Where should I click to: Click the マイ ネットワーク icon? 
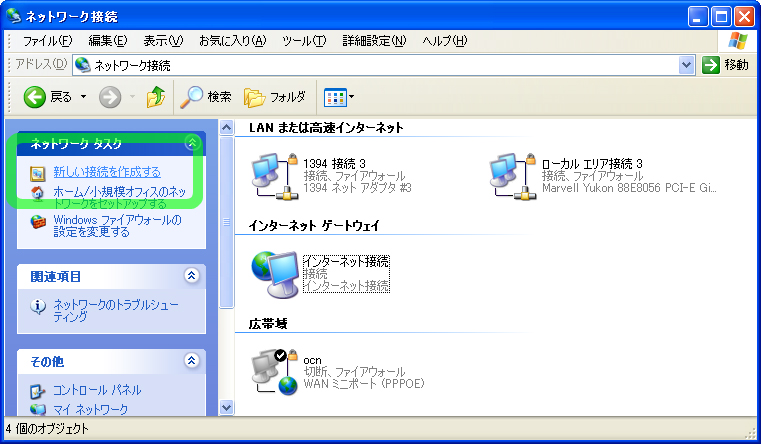tap(37, 410)
